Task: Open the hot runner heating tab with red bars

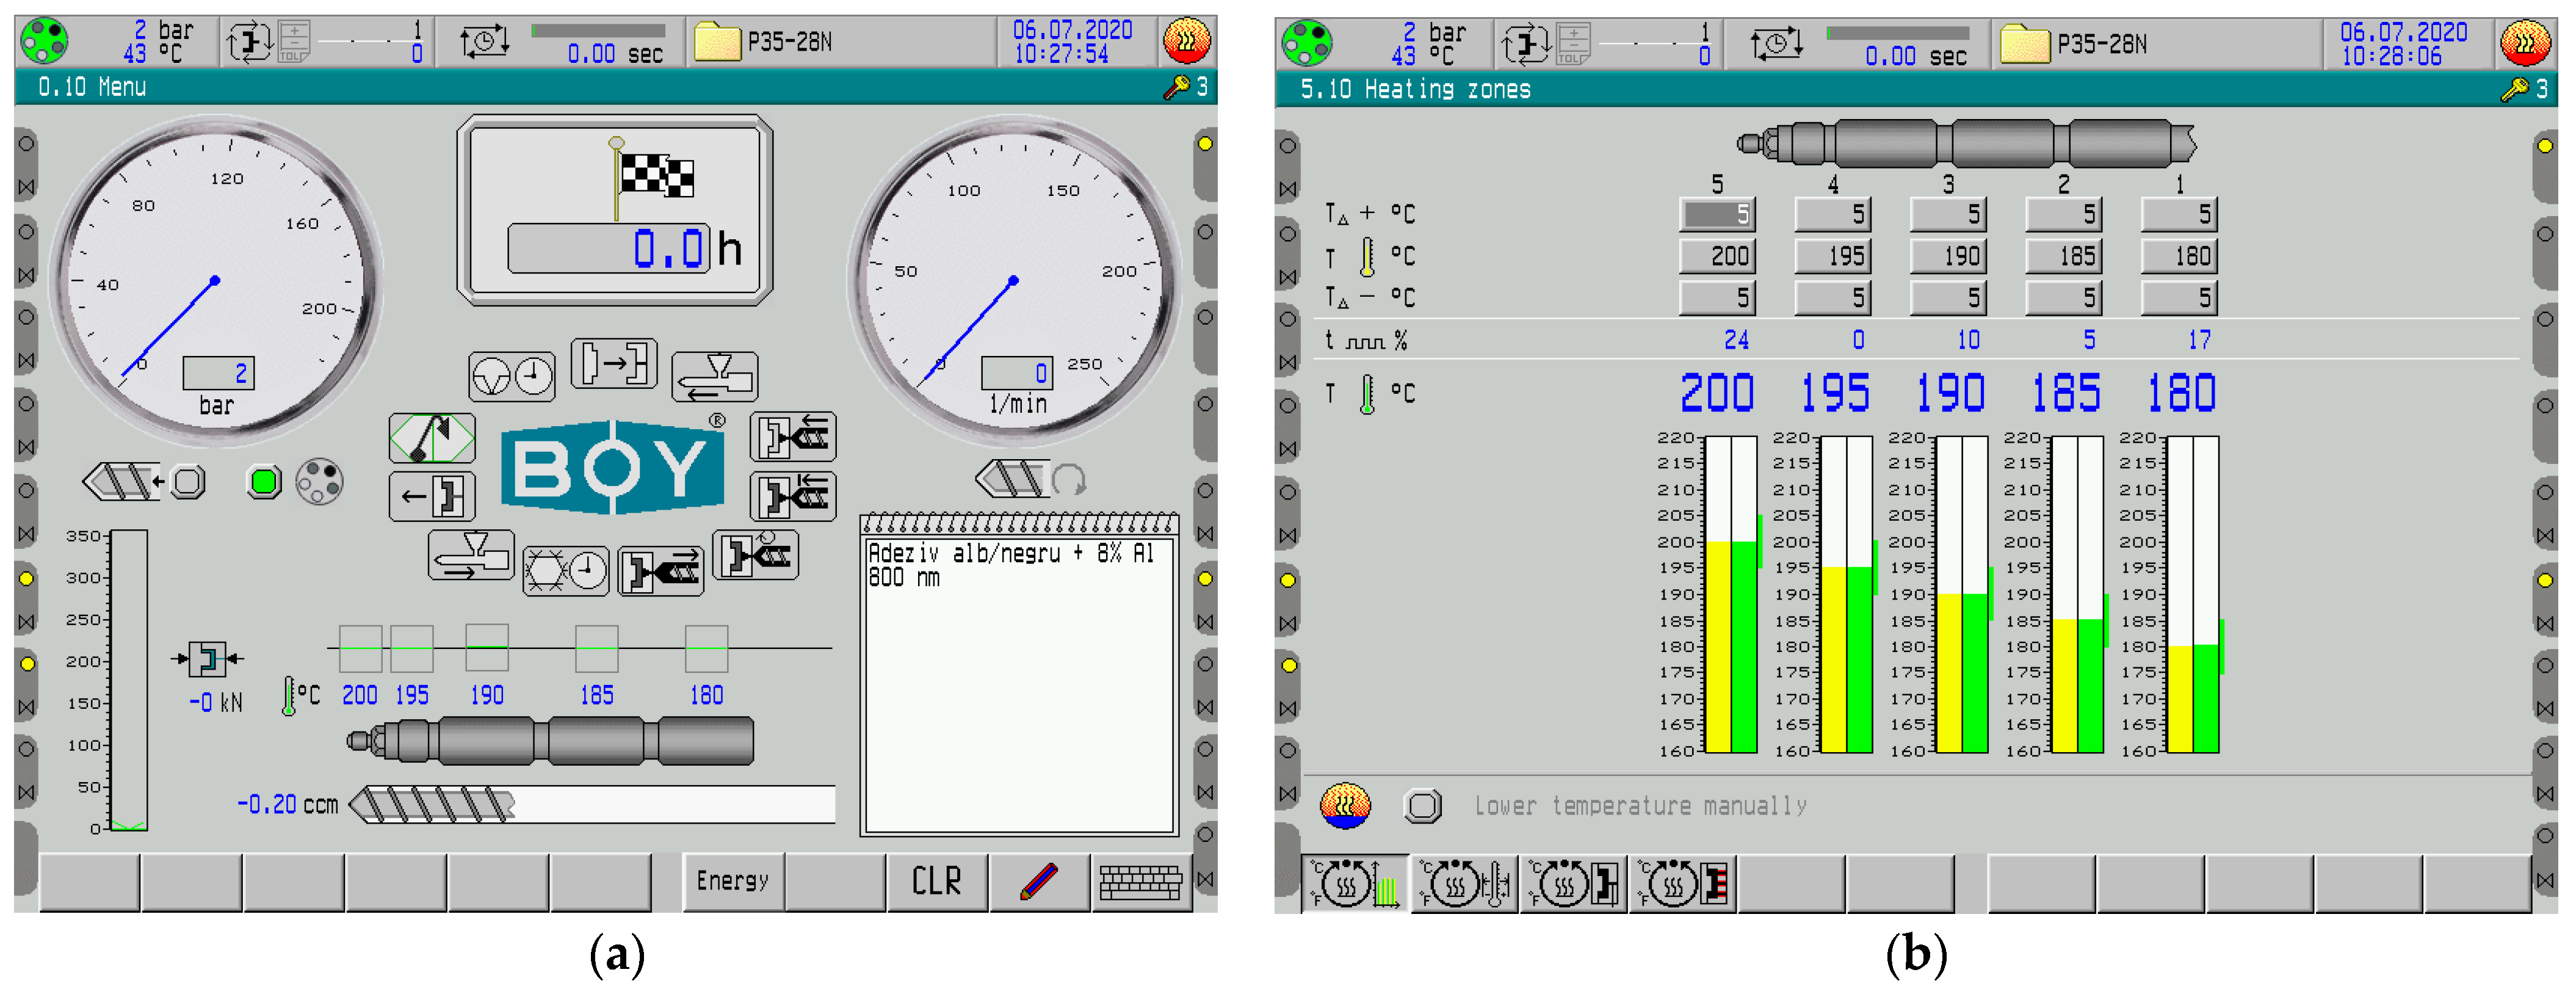Action: point(1683,884)
